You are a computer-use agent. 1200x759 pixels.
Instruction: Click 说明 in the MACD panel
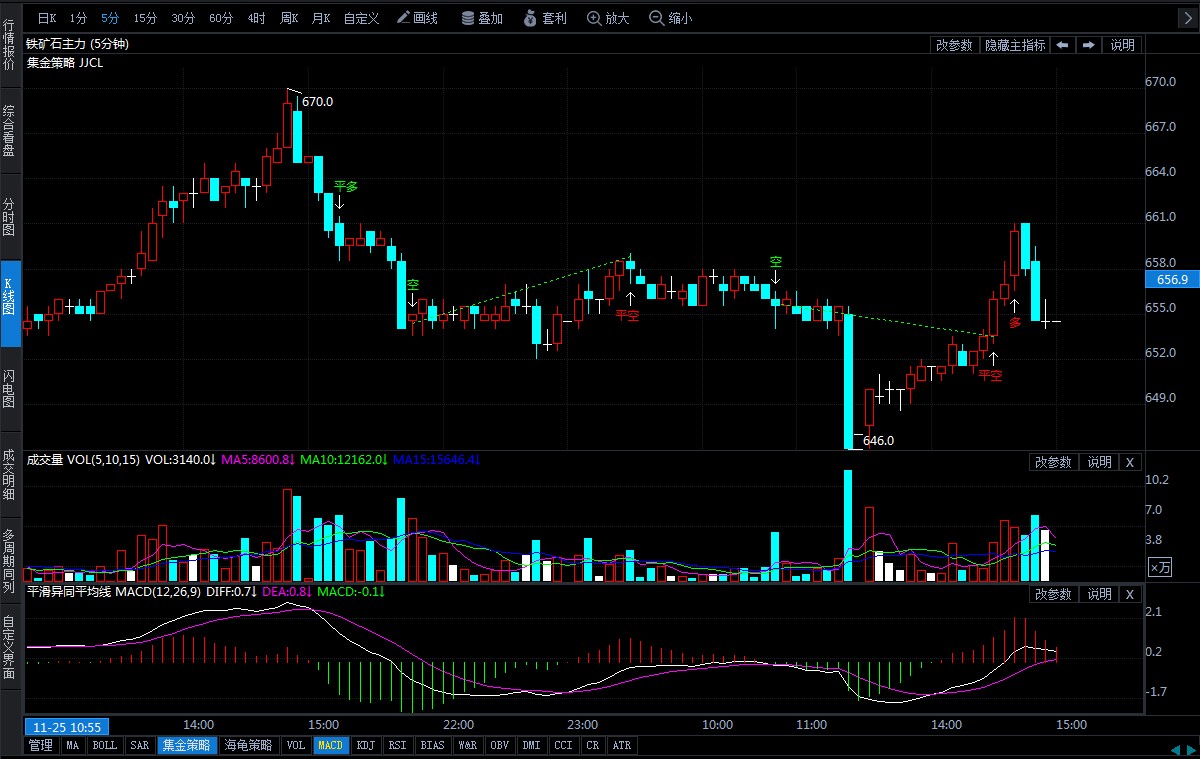pos(1100,594)
